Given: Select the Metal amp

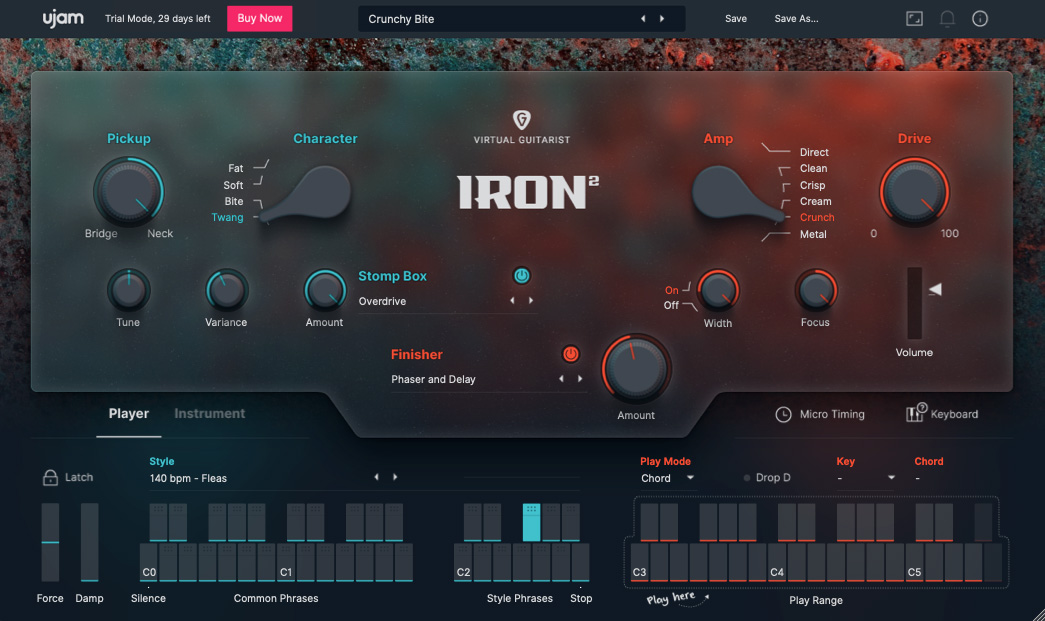Looking at the screenshot, I should coord(813,235).
